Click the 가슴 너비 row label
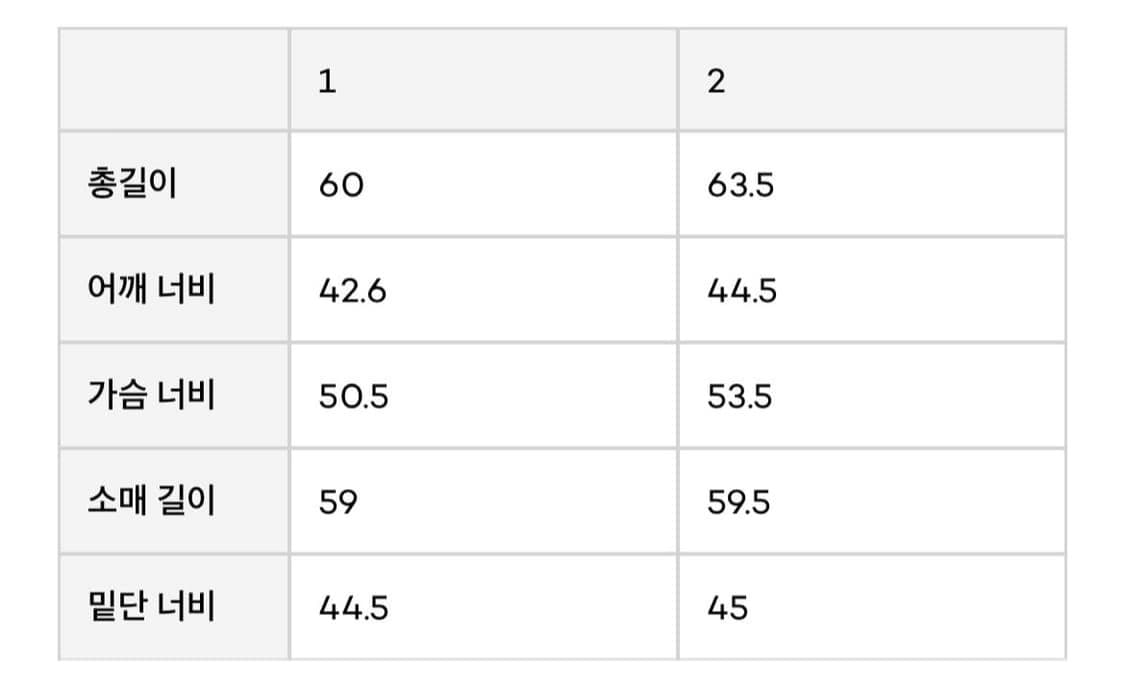Viewport: 1125px width, 699px height. [151, 395]
